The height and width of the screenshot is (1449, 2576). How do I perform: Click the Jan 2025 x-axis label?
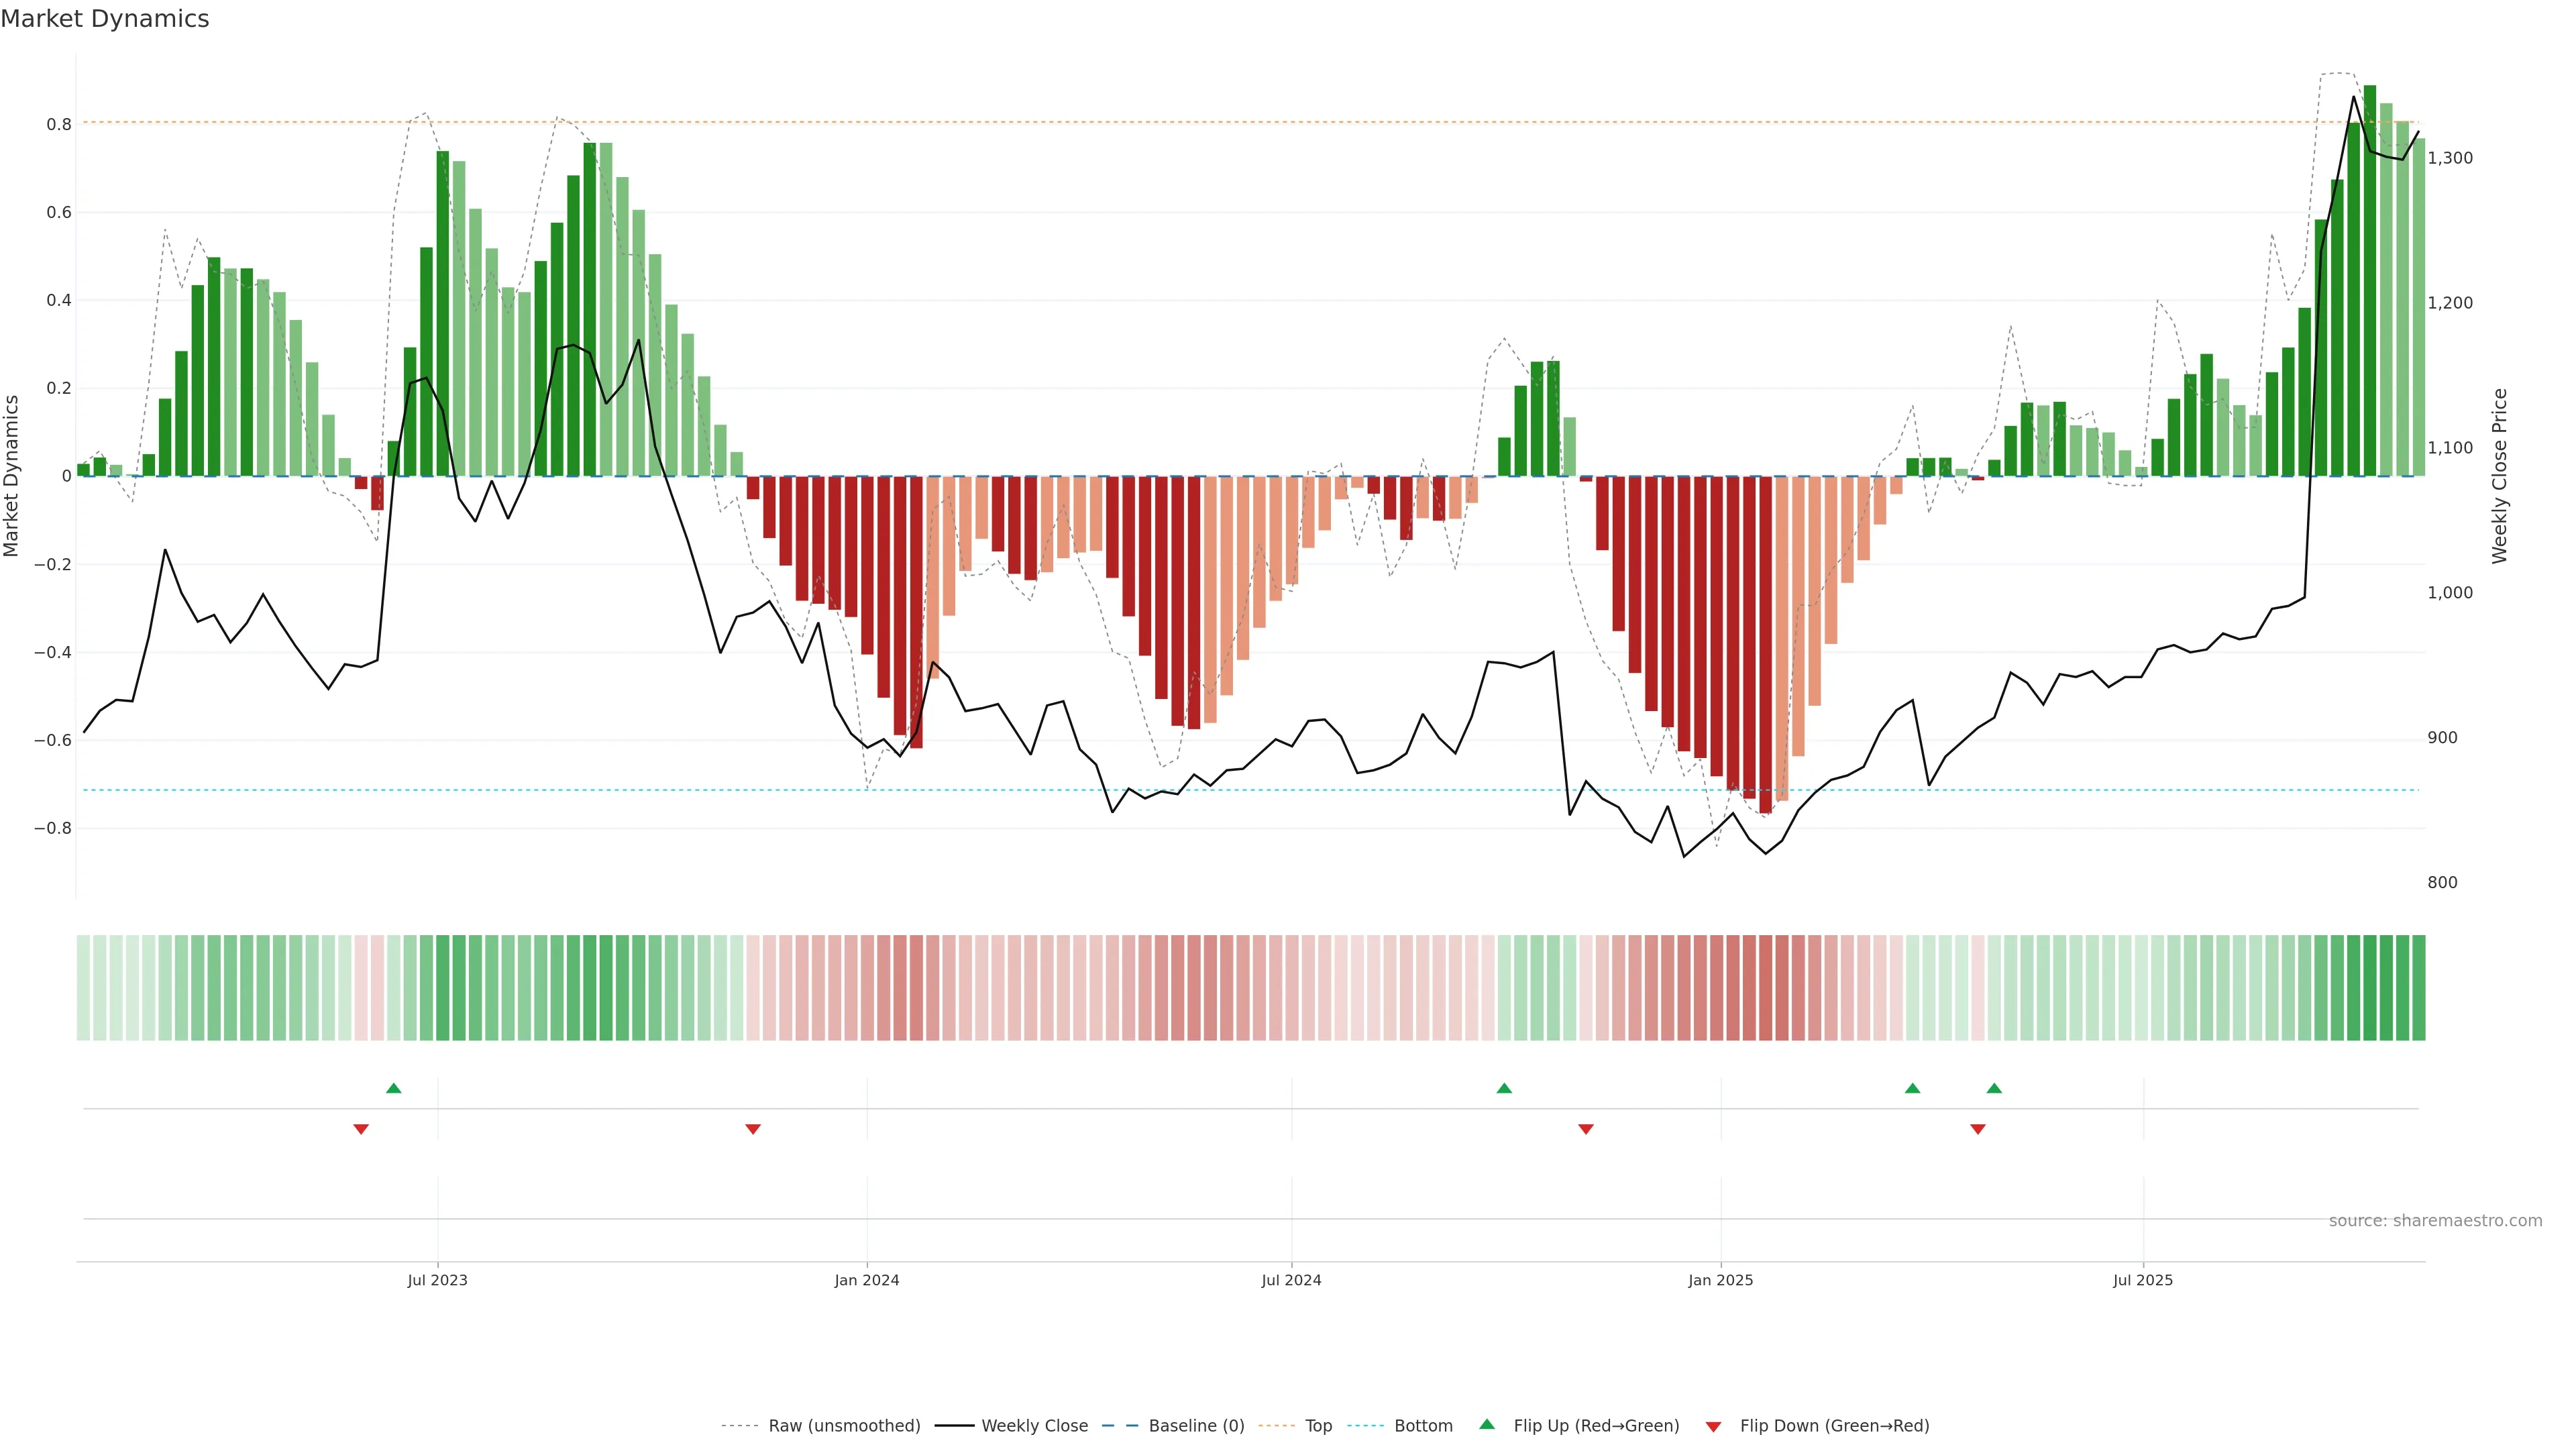1720,1280
